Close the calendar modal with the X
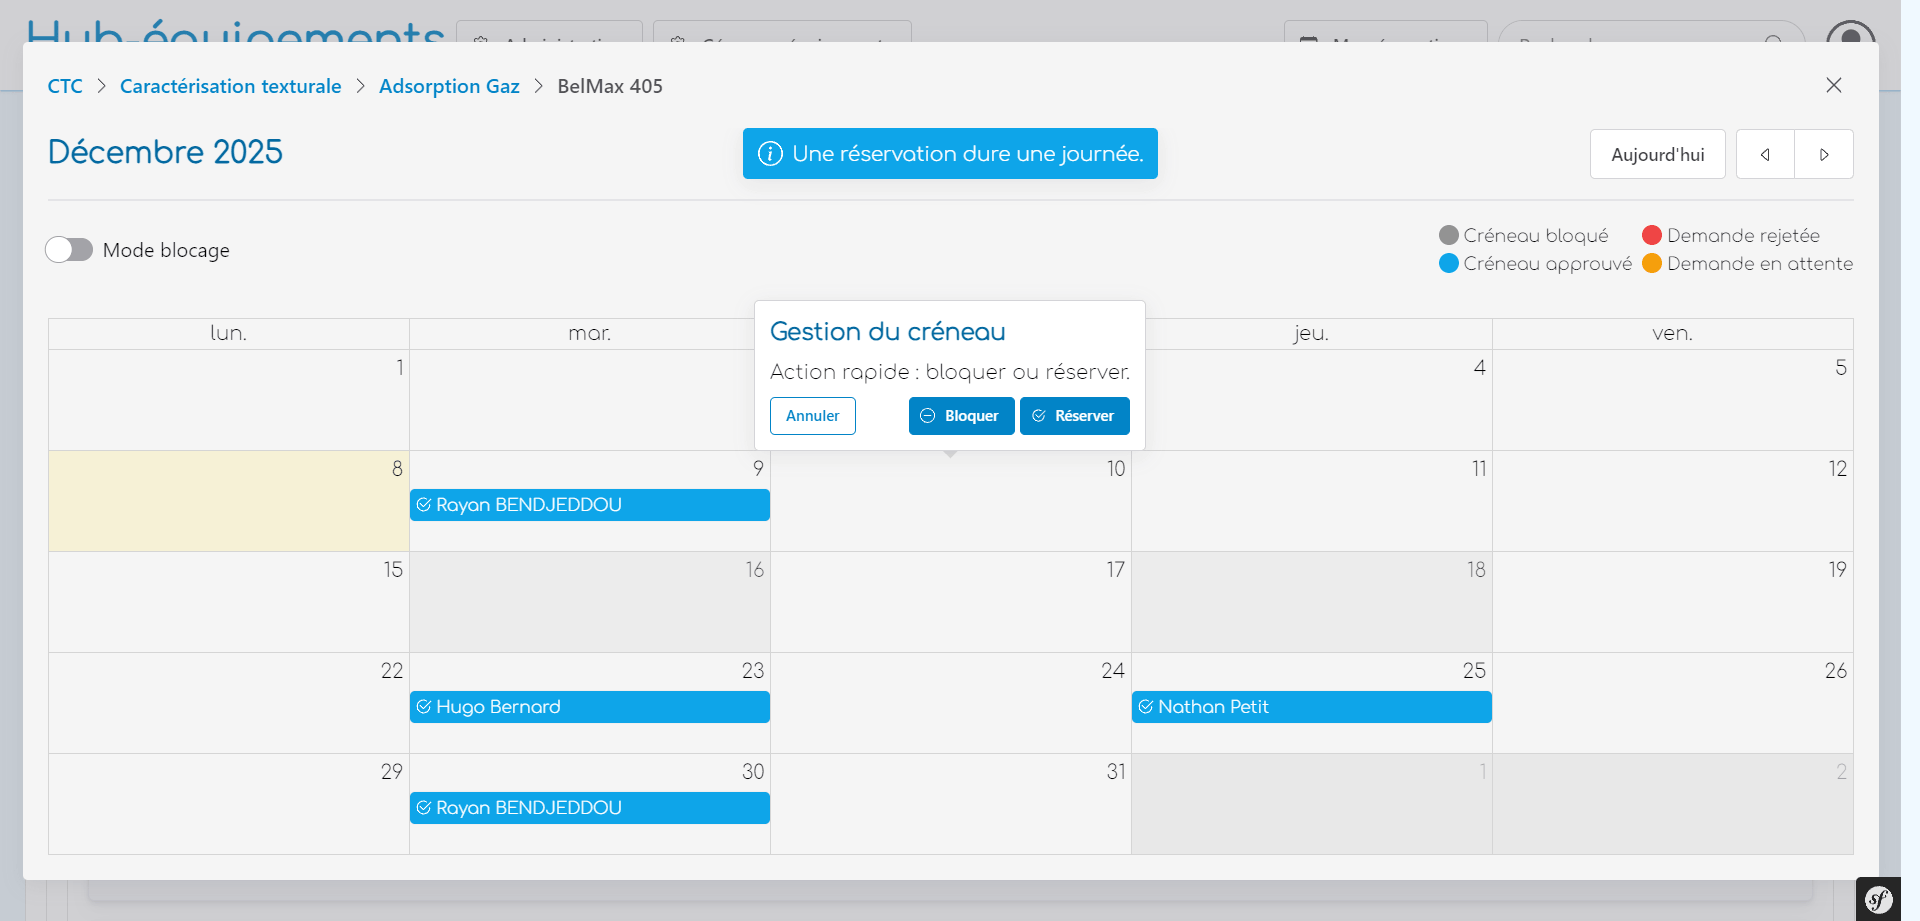 (1833, 85)
